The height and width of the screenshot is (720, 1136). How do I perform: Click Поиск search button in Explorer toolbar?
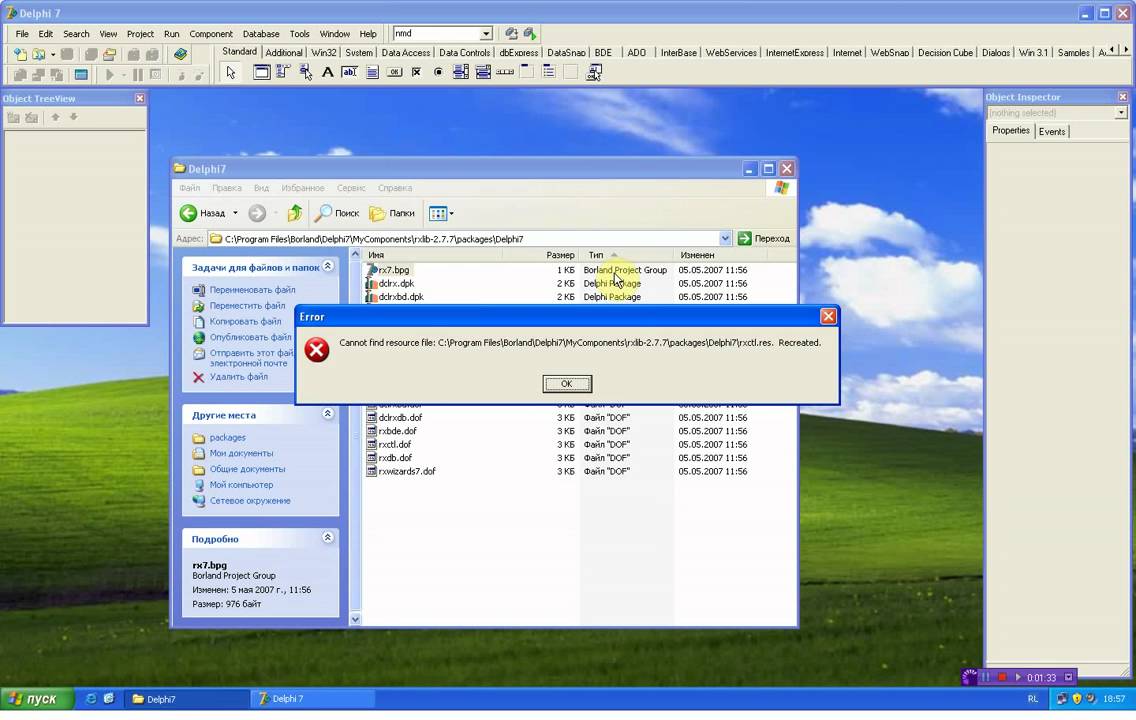click(337, 213)
